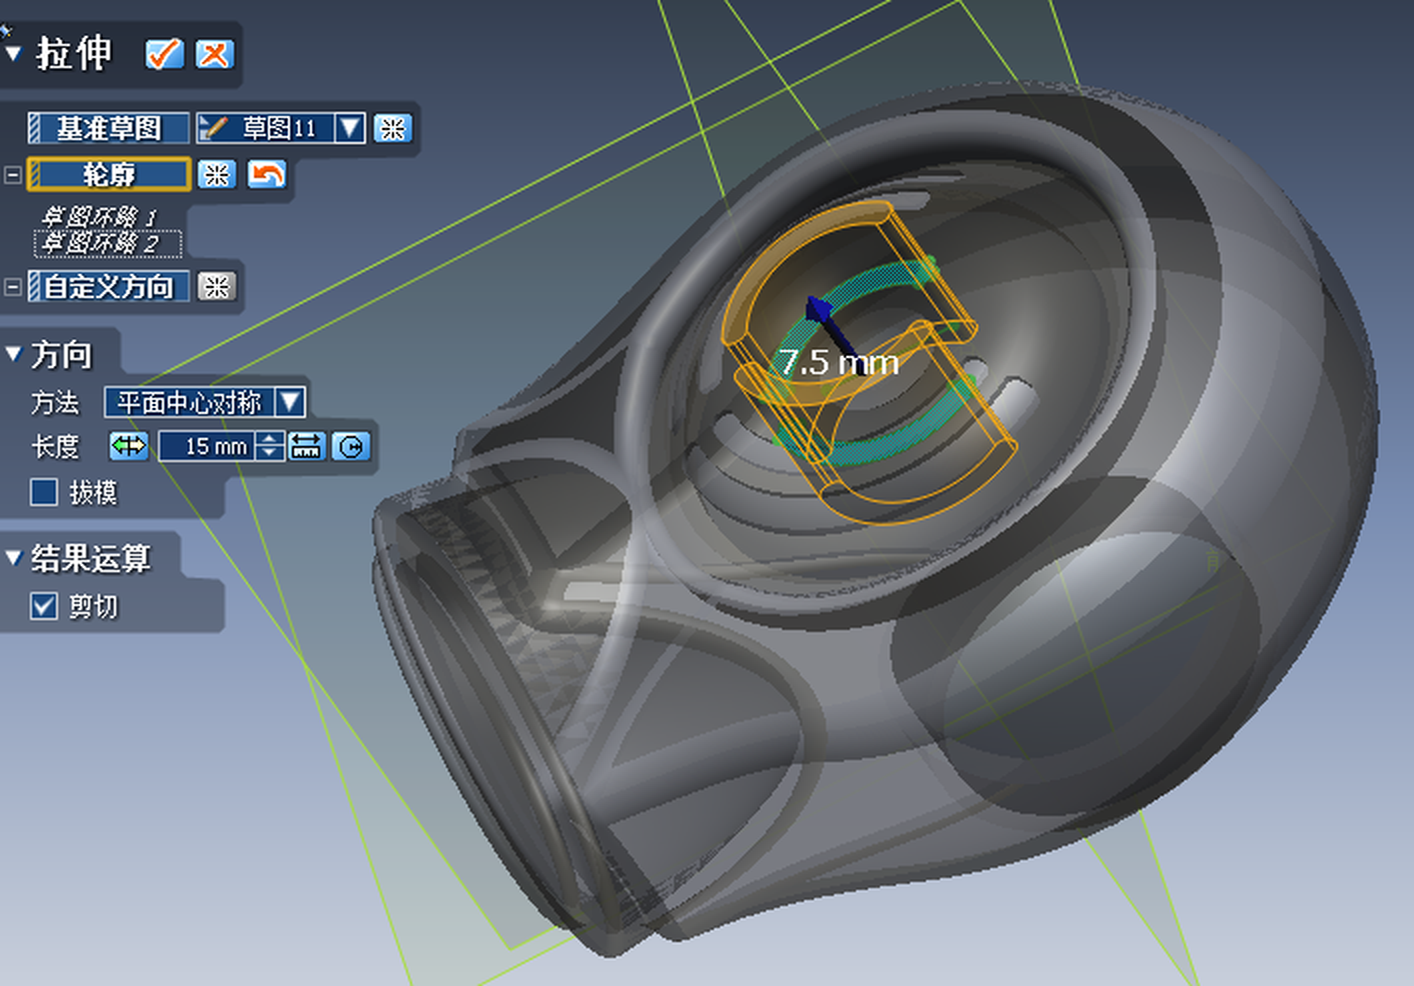Click the orange undo arrow beside 轮廓
This screenshot has width=1414, height=986.
(267, 174)
